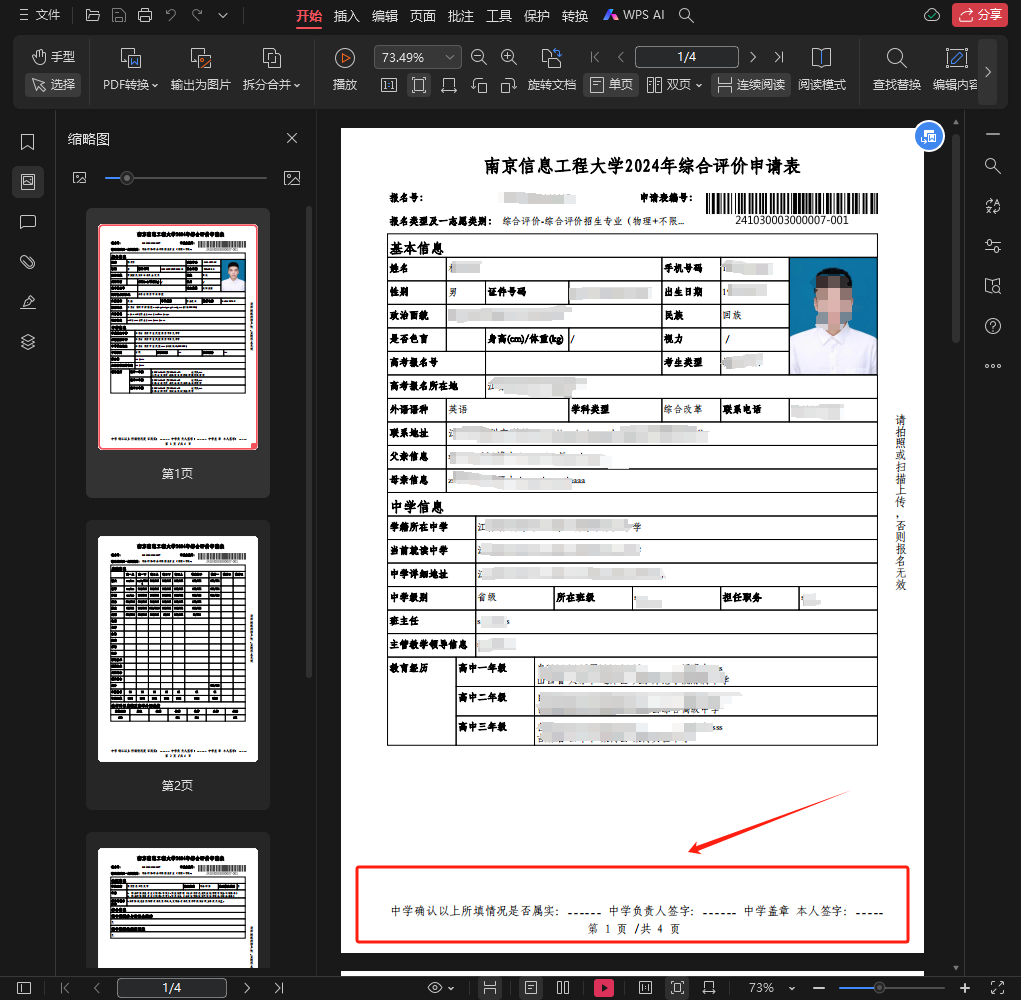Screen dimensions: 1021x1000
Task: Activate the 选择 selection tool
Action: pos(53,85)
